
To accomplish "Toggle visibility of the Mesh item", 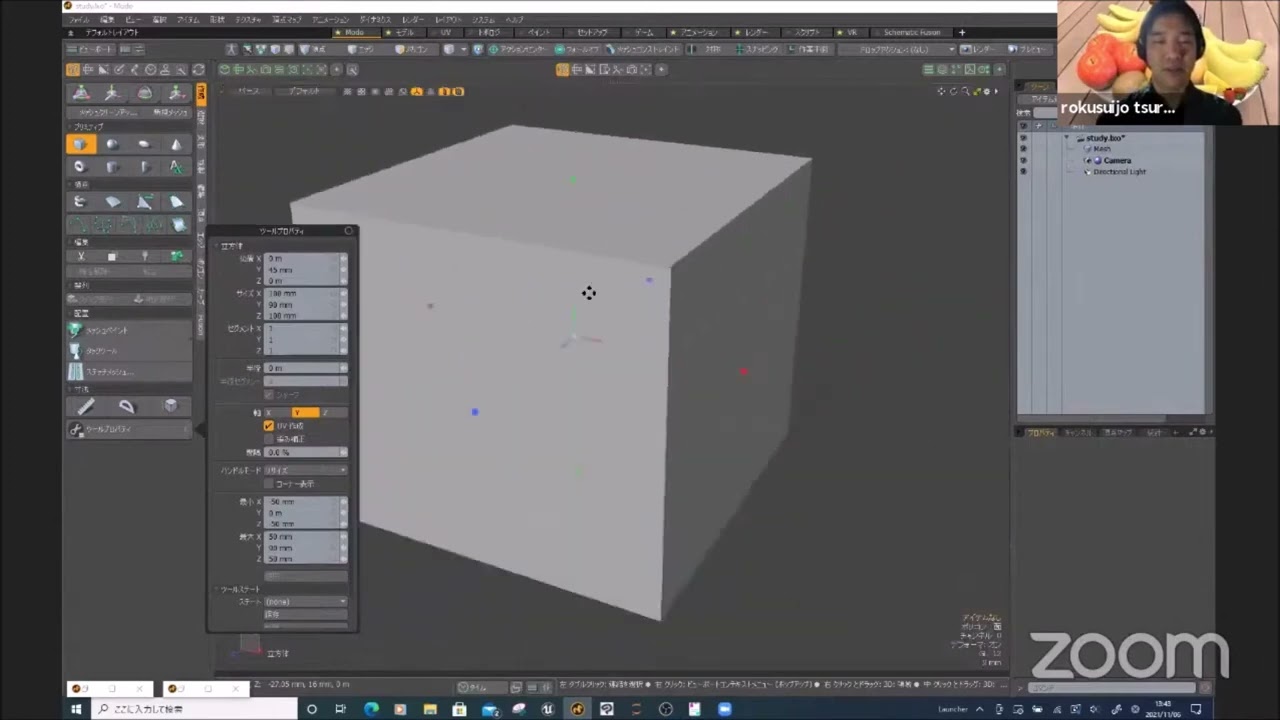I will click(1022, 149).
